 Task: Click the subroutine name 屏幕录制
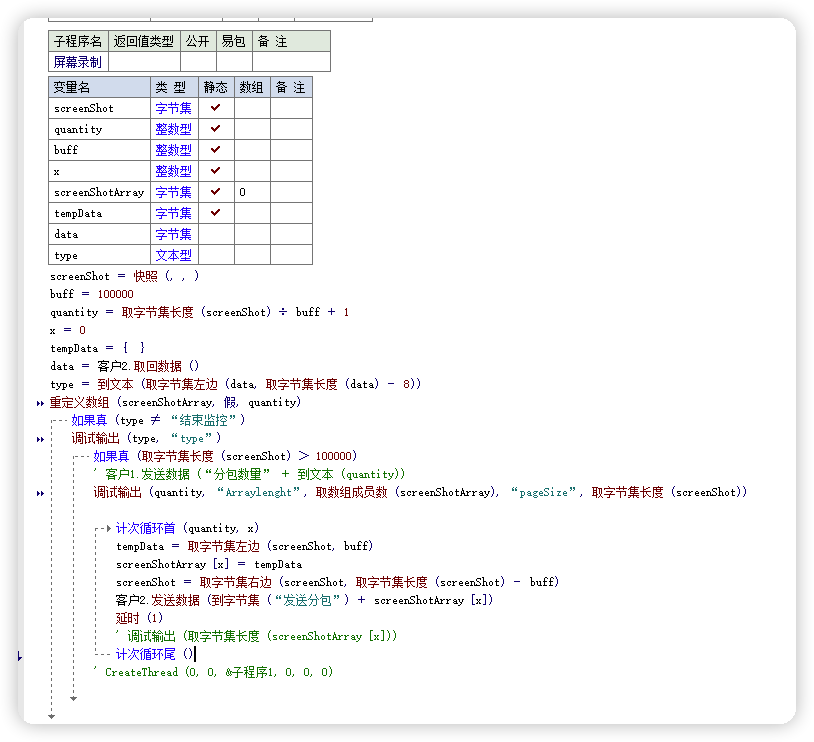(x=77, y=62)
